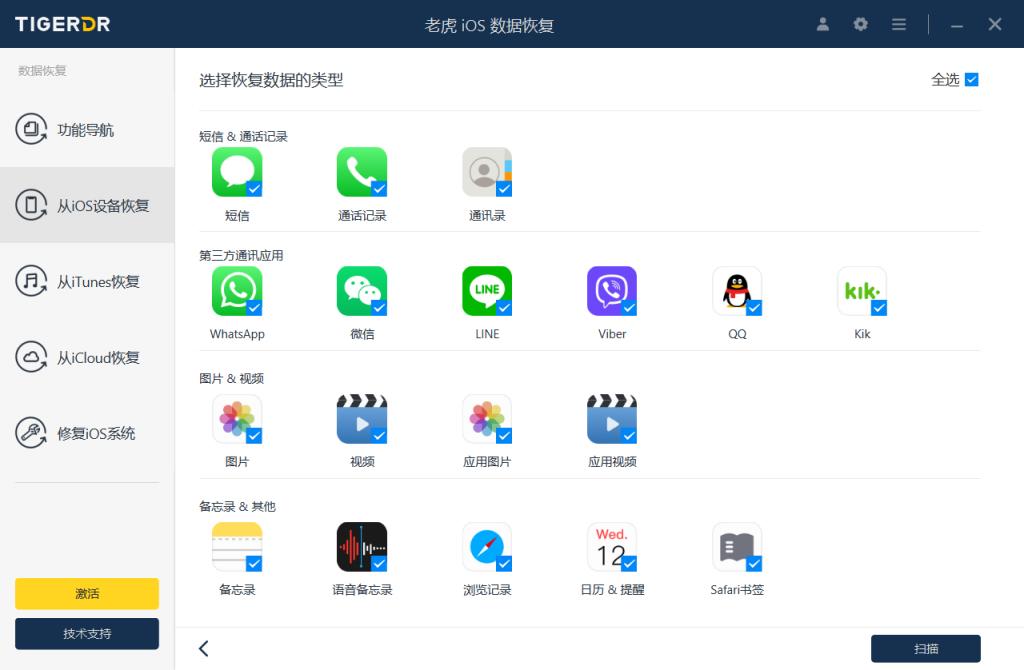Select the 微信 (WeChat) recovery icon

click(362, 291)
